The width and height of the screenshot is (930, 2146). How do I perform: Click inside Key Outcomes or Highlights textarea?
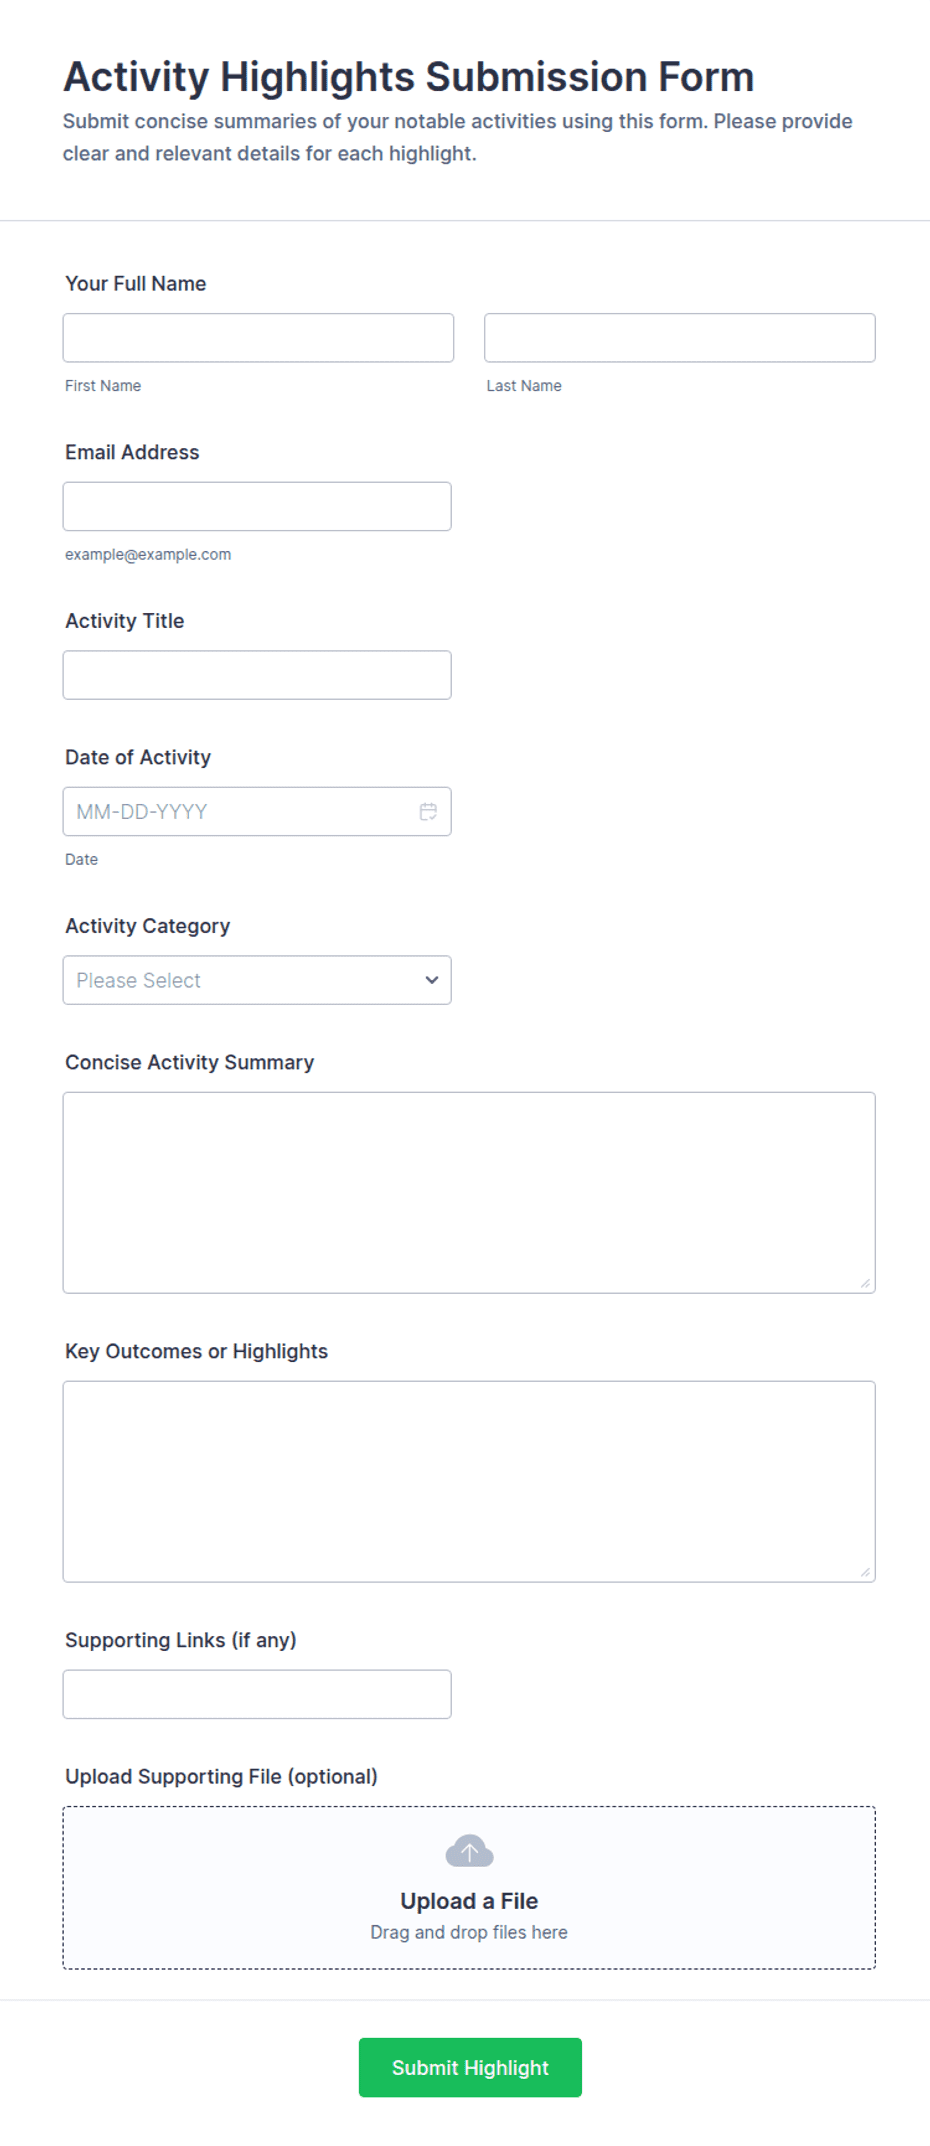(x=469, y=1481)
